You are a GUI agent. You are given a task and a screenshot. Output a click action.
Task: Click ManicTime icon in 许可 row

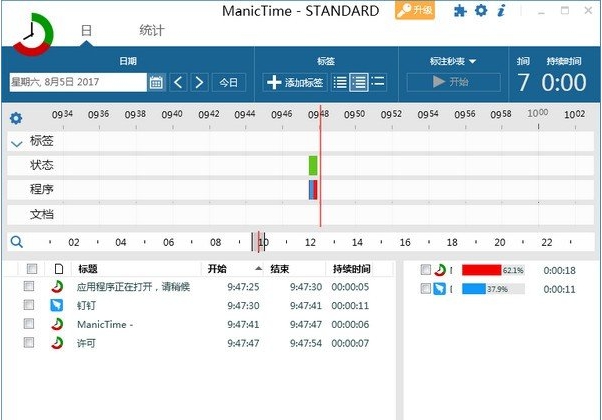57,342
